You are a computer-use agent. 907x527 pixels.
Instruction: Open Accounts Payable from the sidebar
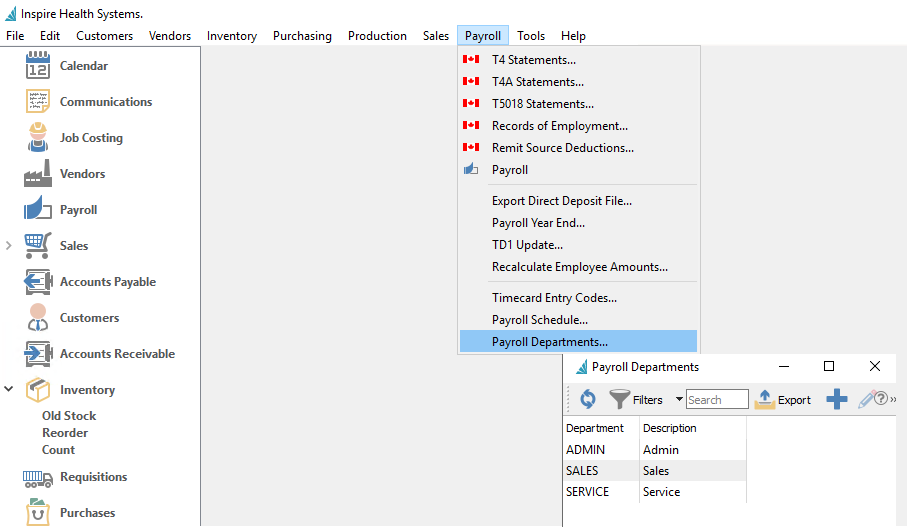pos(37,282)
